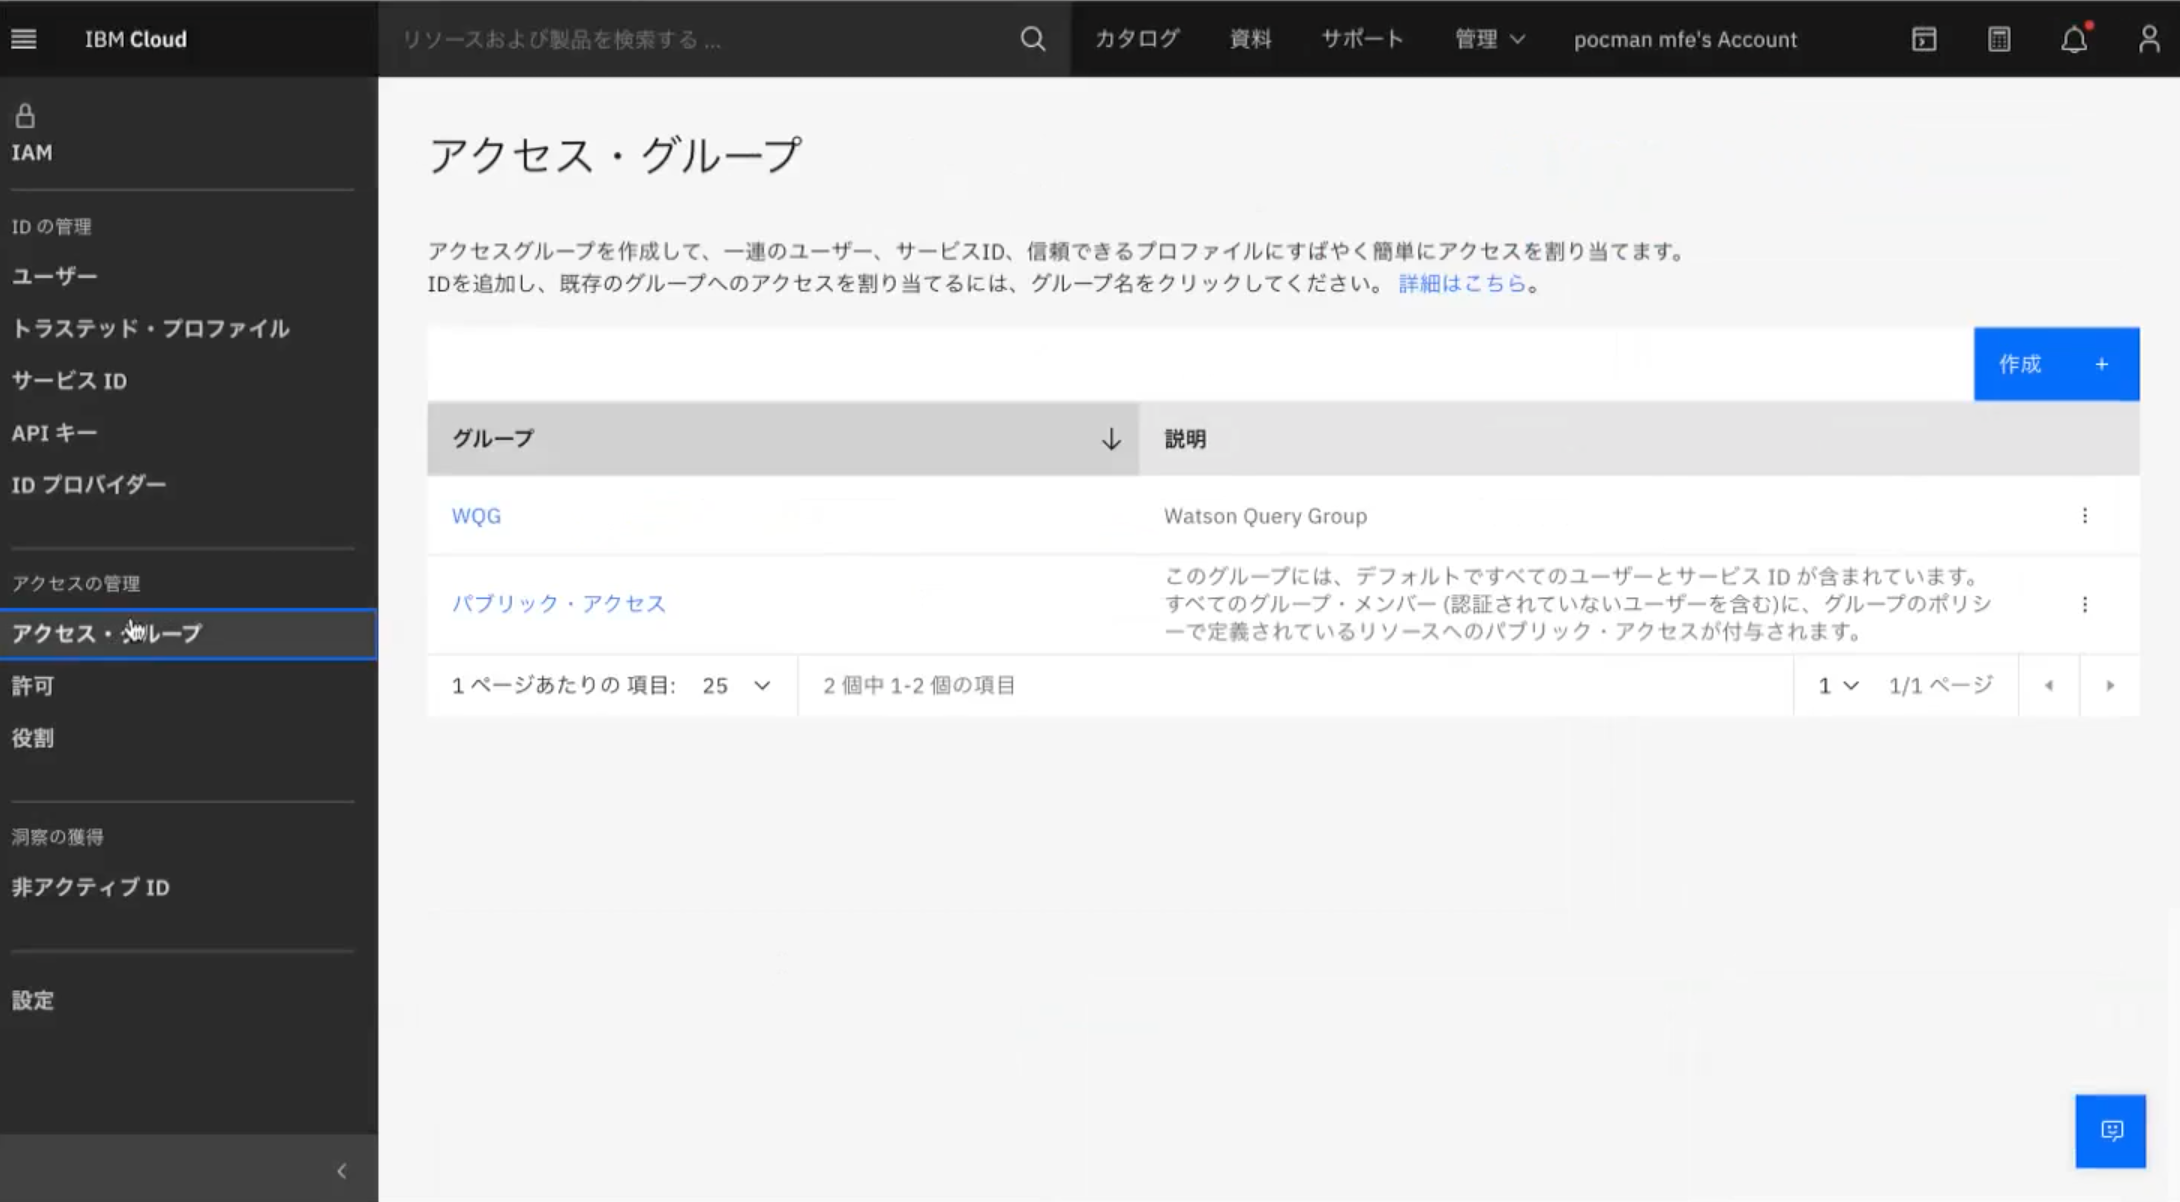Click the feedback chat button
The width and height of the screenshot is (2180, 1202).
(x=2110, y=1130)
